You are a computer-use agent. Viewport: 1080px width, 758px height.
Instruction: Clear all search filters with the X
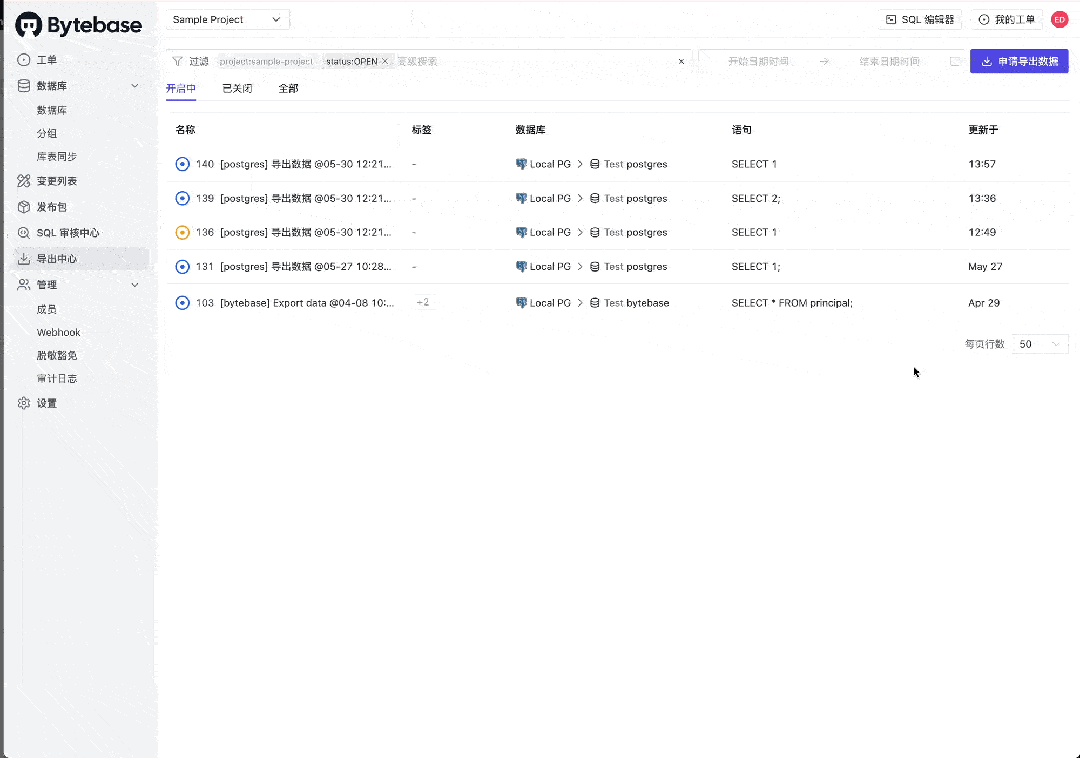coord(681,61)
